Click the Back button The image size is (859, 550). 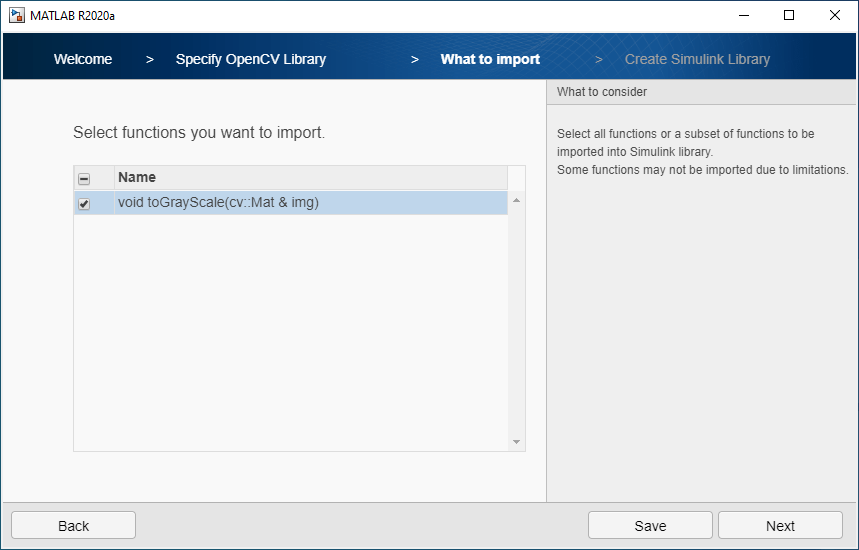[73, 525]
